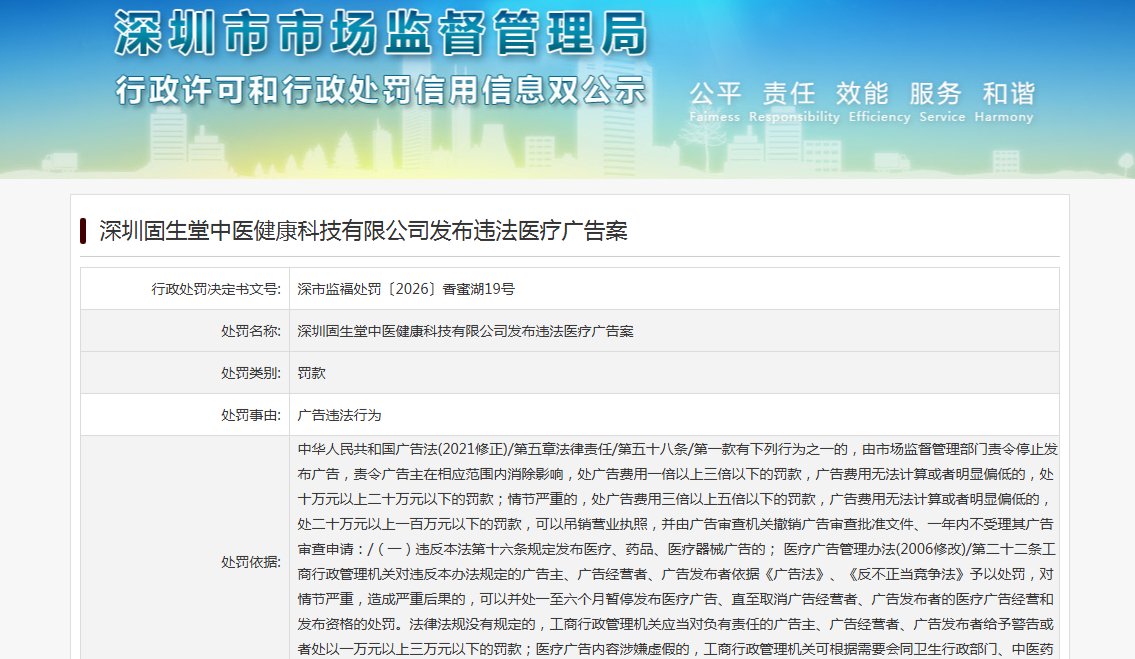Image resolution: width=1135 pixels, height=659 pixels.
Task: Click the case heading 深圳固生堂中医健康科技有限公司发布违法医疗广告案
Action: point(363,231)
